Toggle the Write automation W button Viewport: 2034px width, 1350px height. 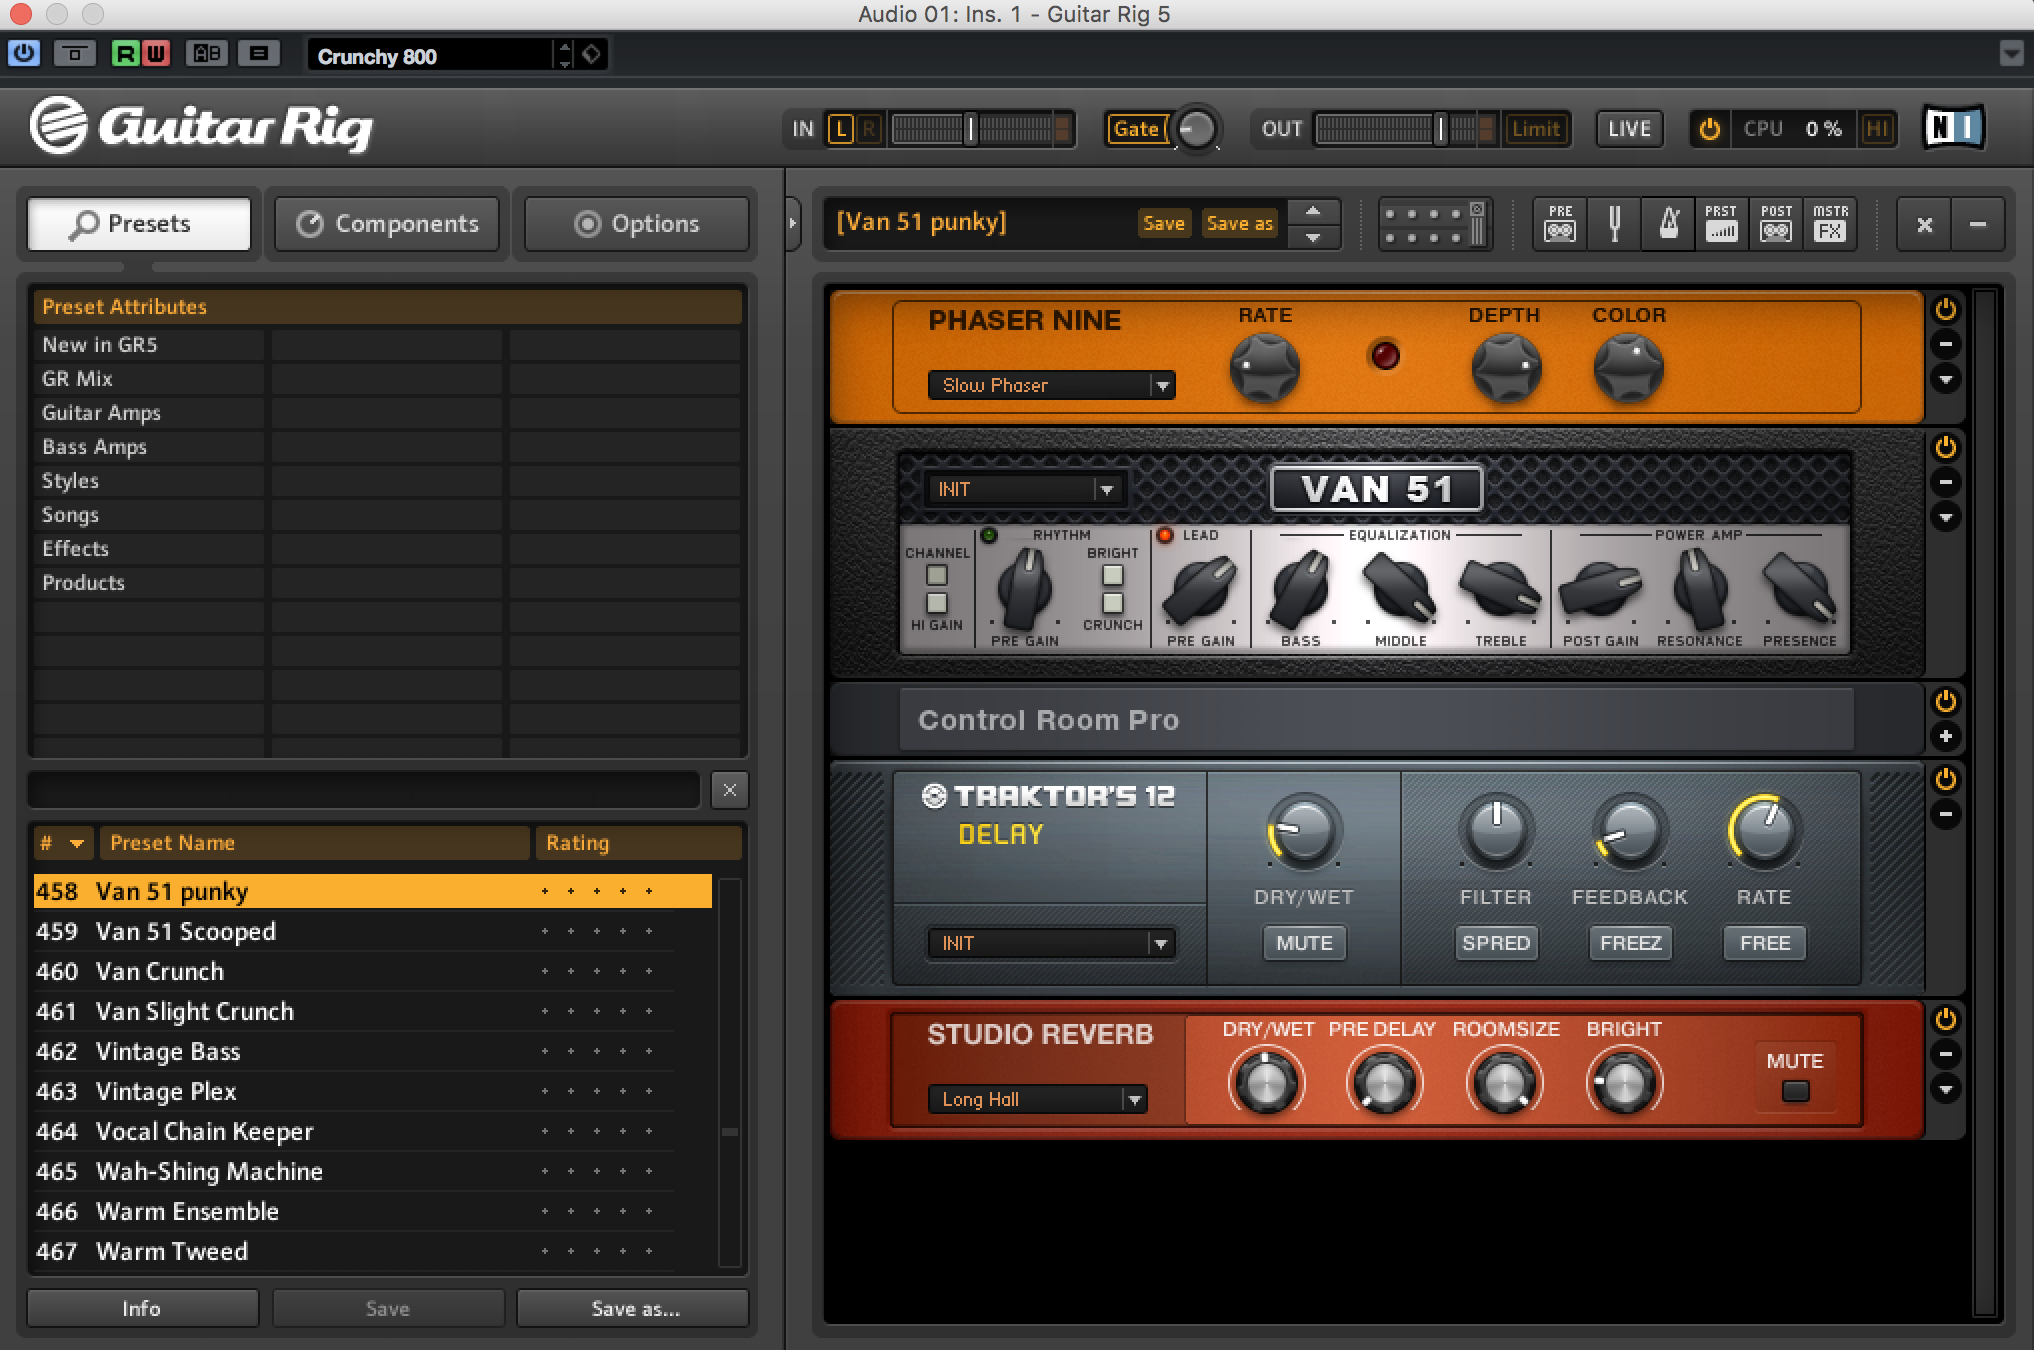[x=156, y=53]
